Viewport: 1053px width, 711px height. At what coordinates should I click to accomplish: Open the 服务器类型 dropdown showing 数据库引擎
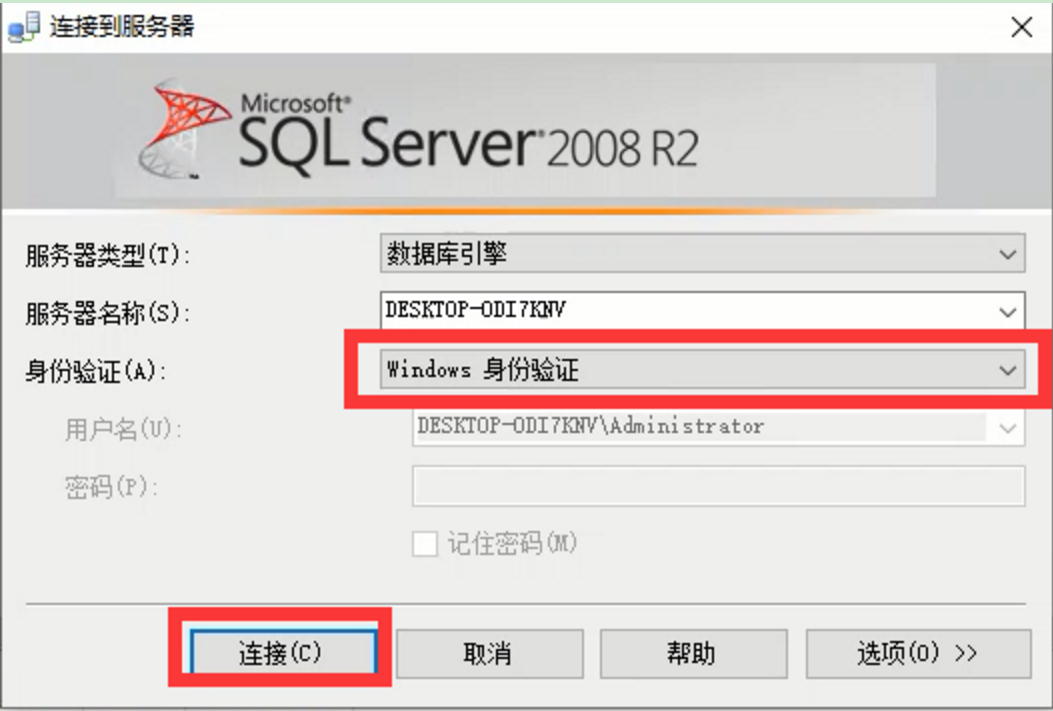702,253
